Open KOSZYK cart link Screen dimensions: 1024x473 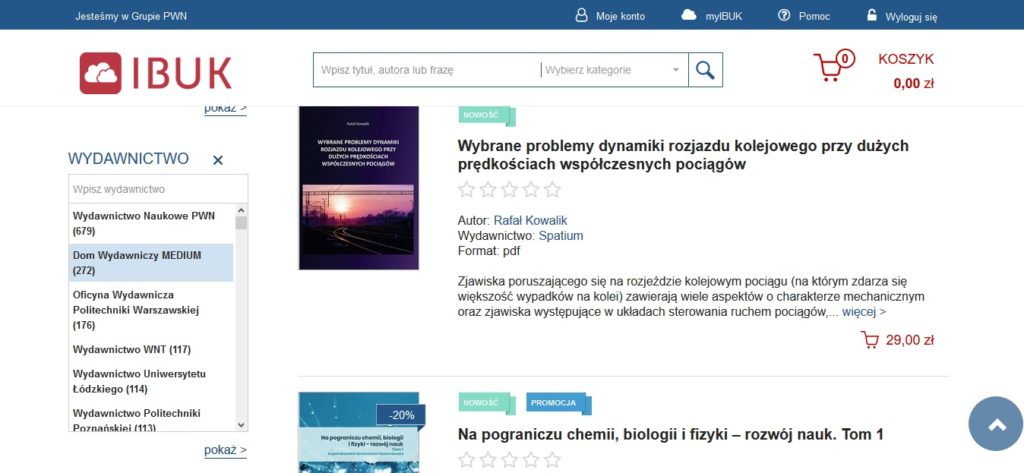[x=906, y=59]
